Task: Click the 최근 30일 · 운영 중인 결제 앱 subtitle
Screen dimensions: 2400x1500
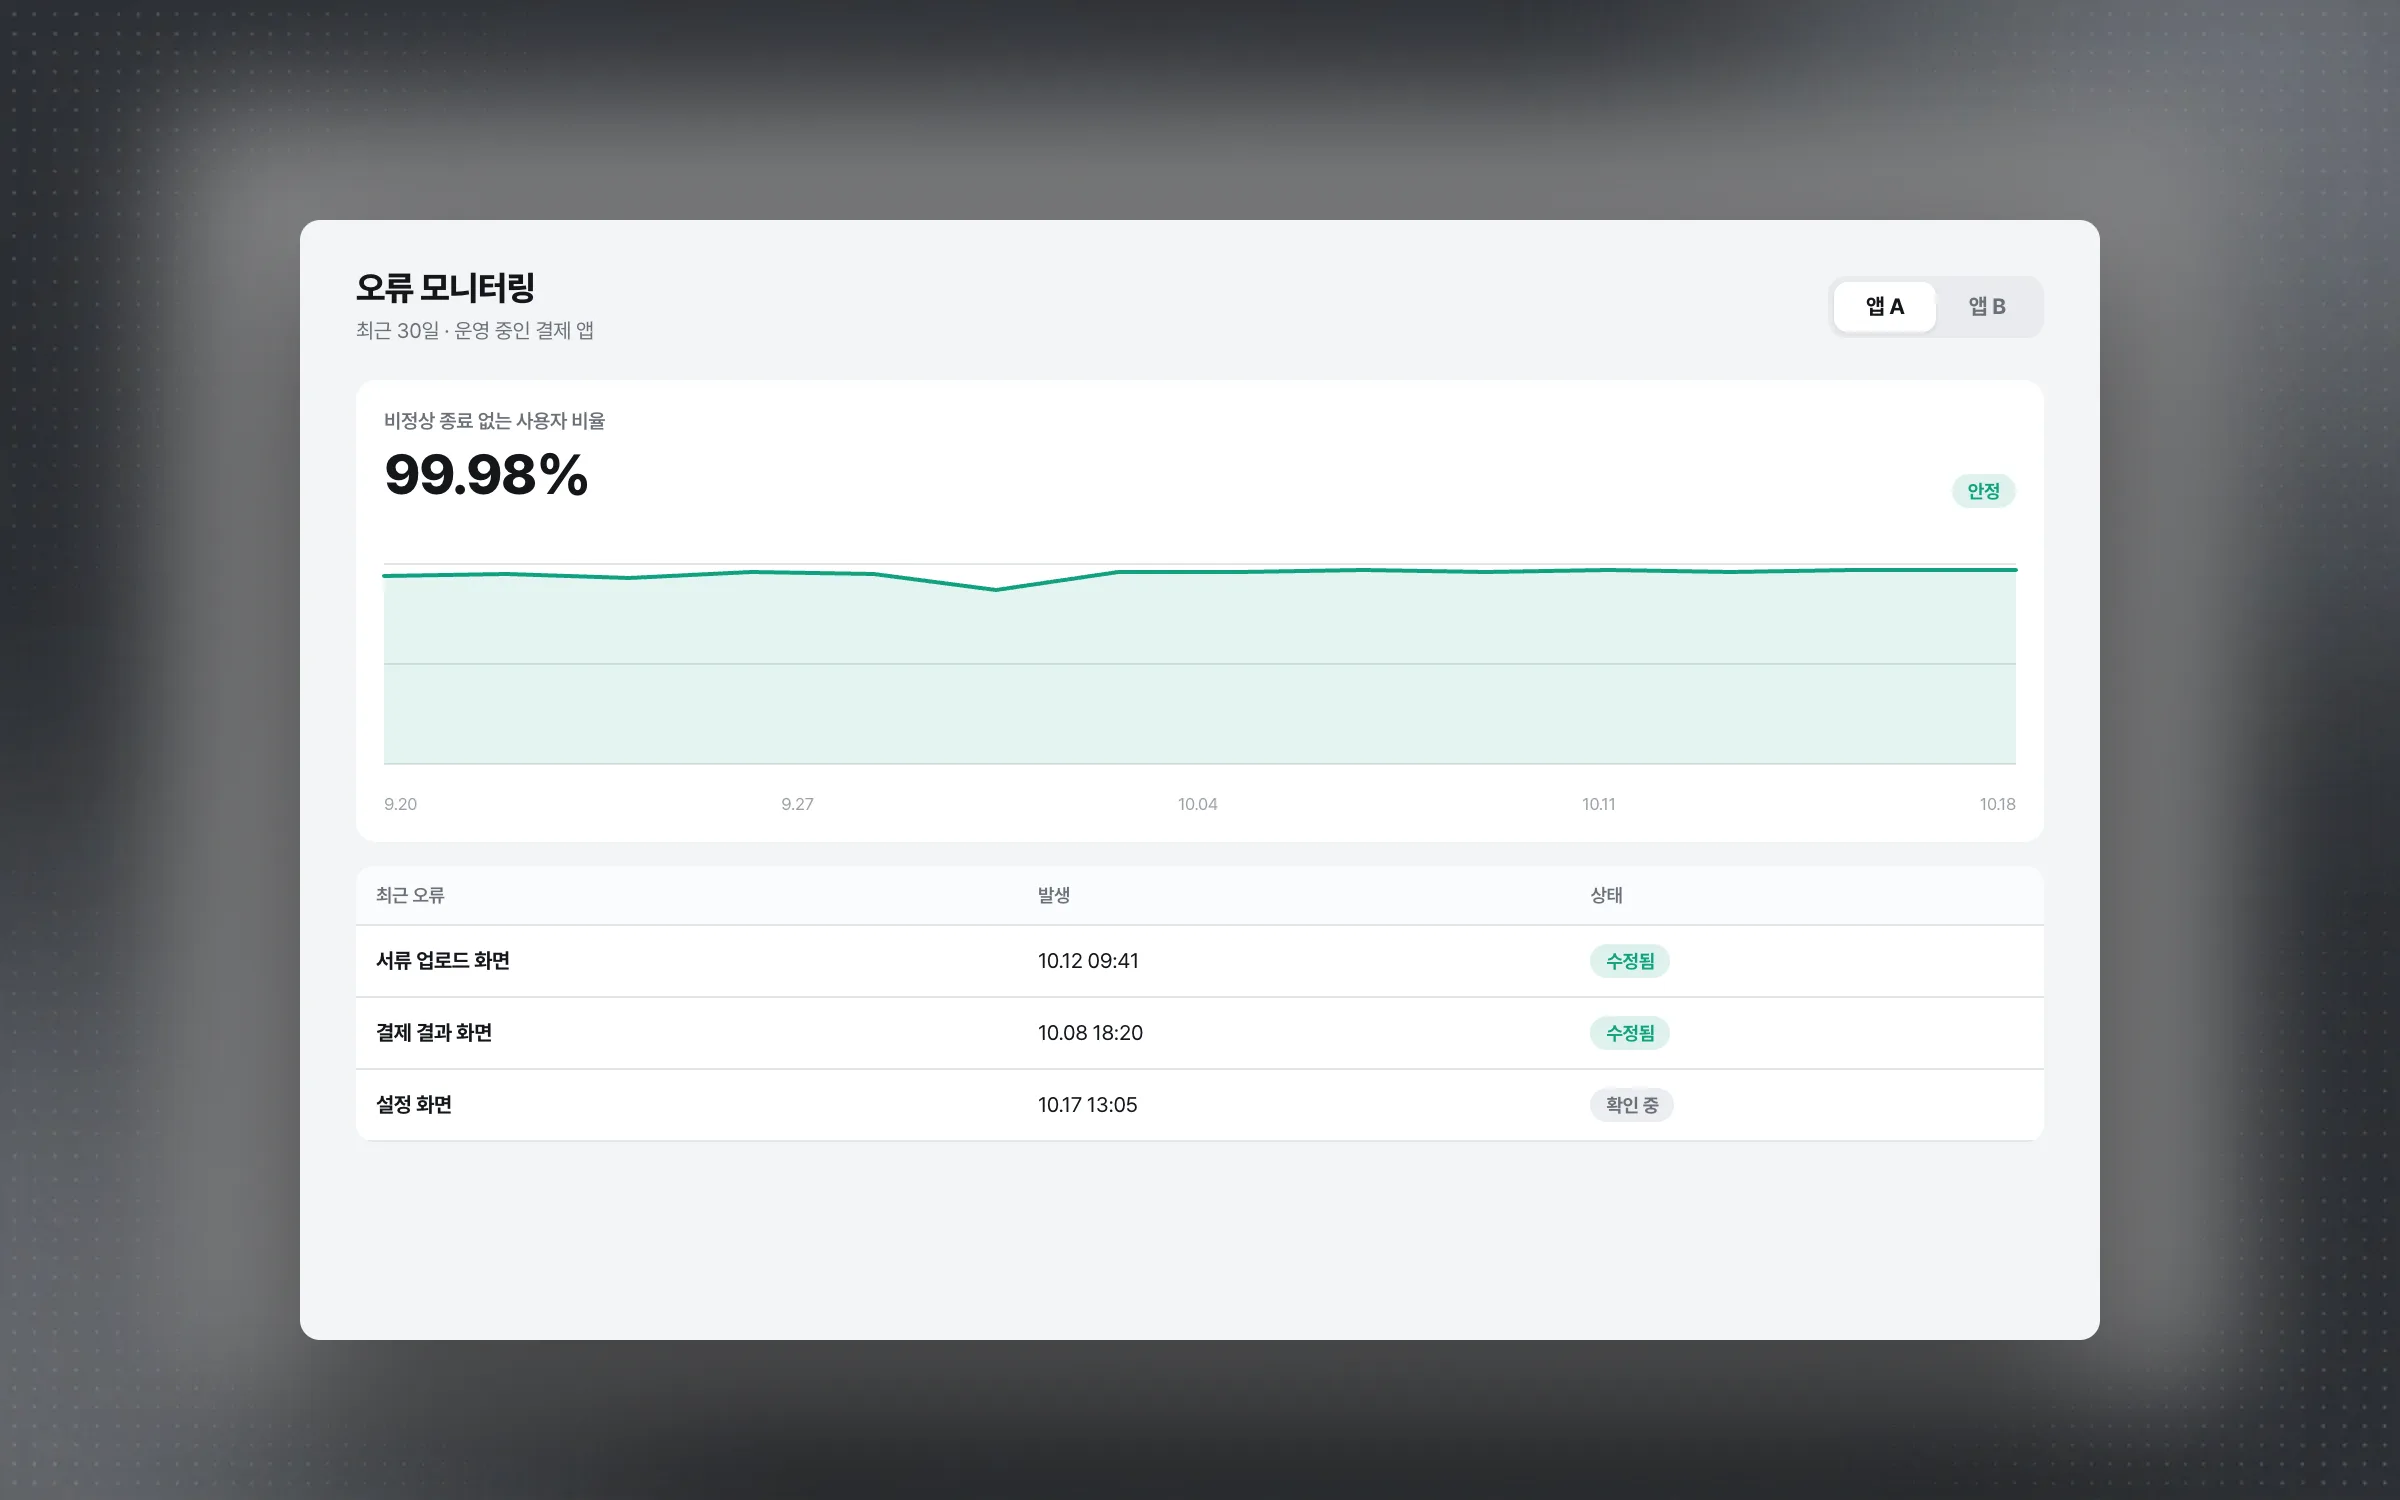Action: click(475, 331)
